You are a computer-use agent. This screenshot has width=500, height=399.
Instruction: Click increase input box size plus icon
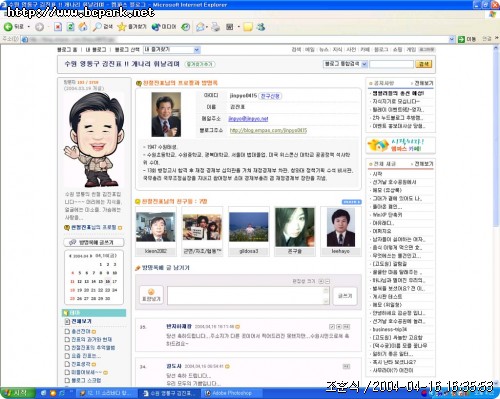coord(321,281)
